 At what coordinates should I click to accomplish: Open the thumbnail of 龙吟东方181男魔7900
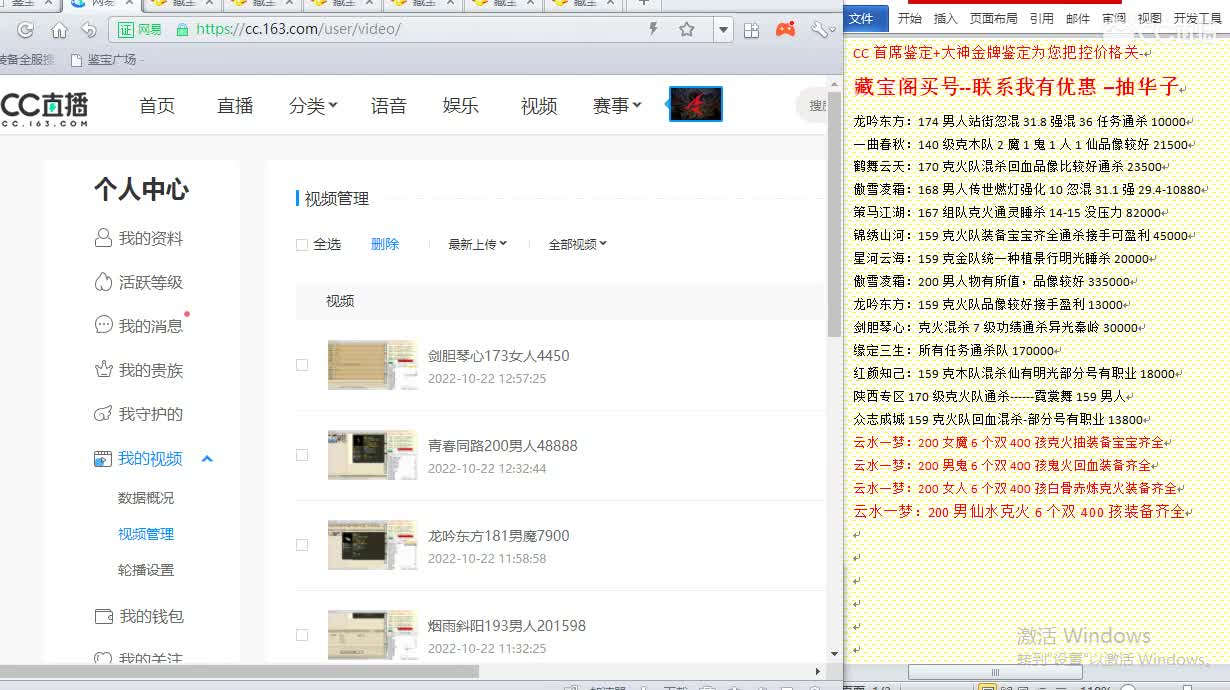tap(373, 545)
